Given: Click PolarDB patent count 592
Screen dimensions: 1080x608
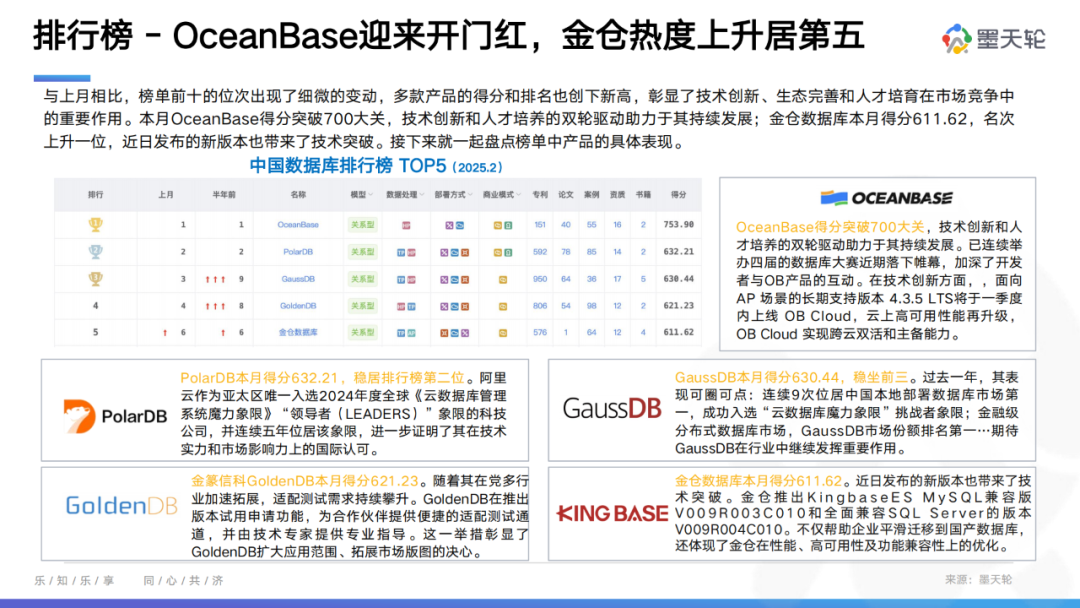Looking at the screenshot, I should tap(540, 252).
